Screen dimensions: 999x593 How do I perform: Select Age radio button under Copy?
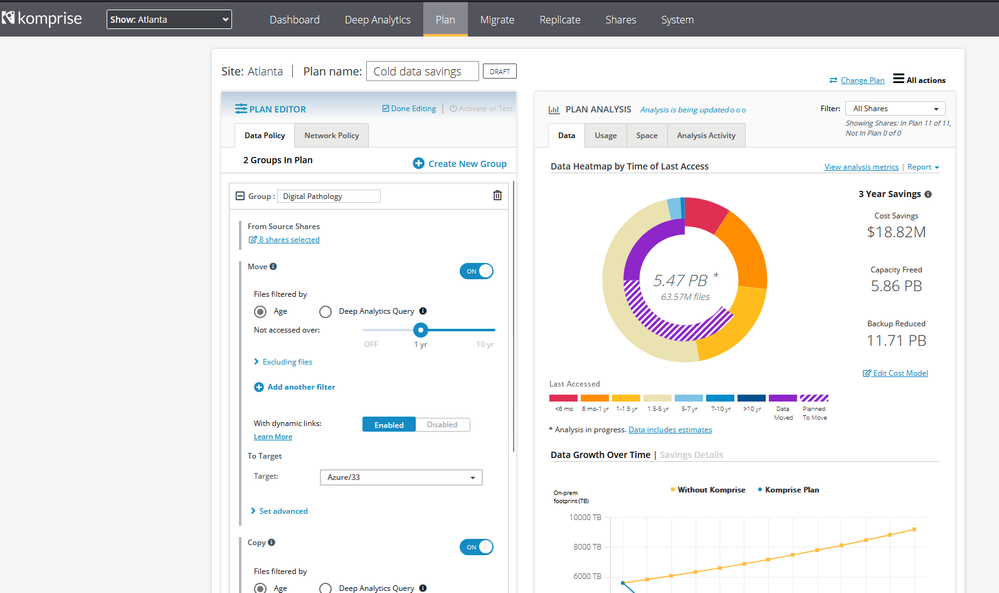pos(260,588)
